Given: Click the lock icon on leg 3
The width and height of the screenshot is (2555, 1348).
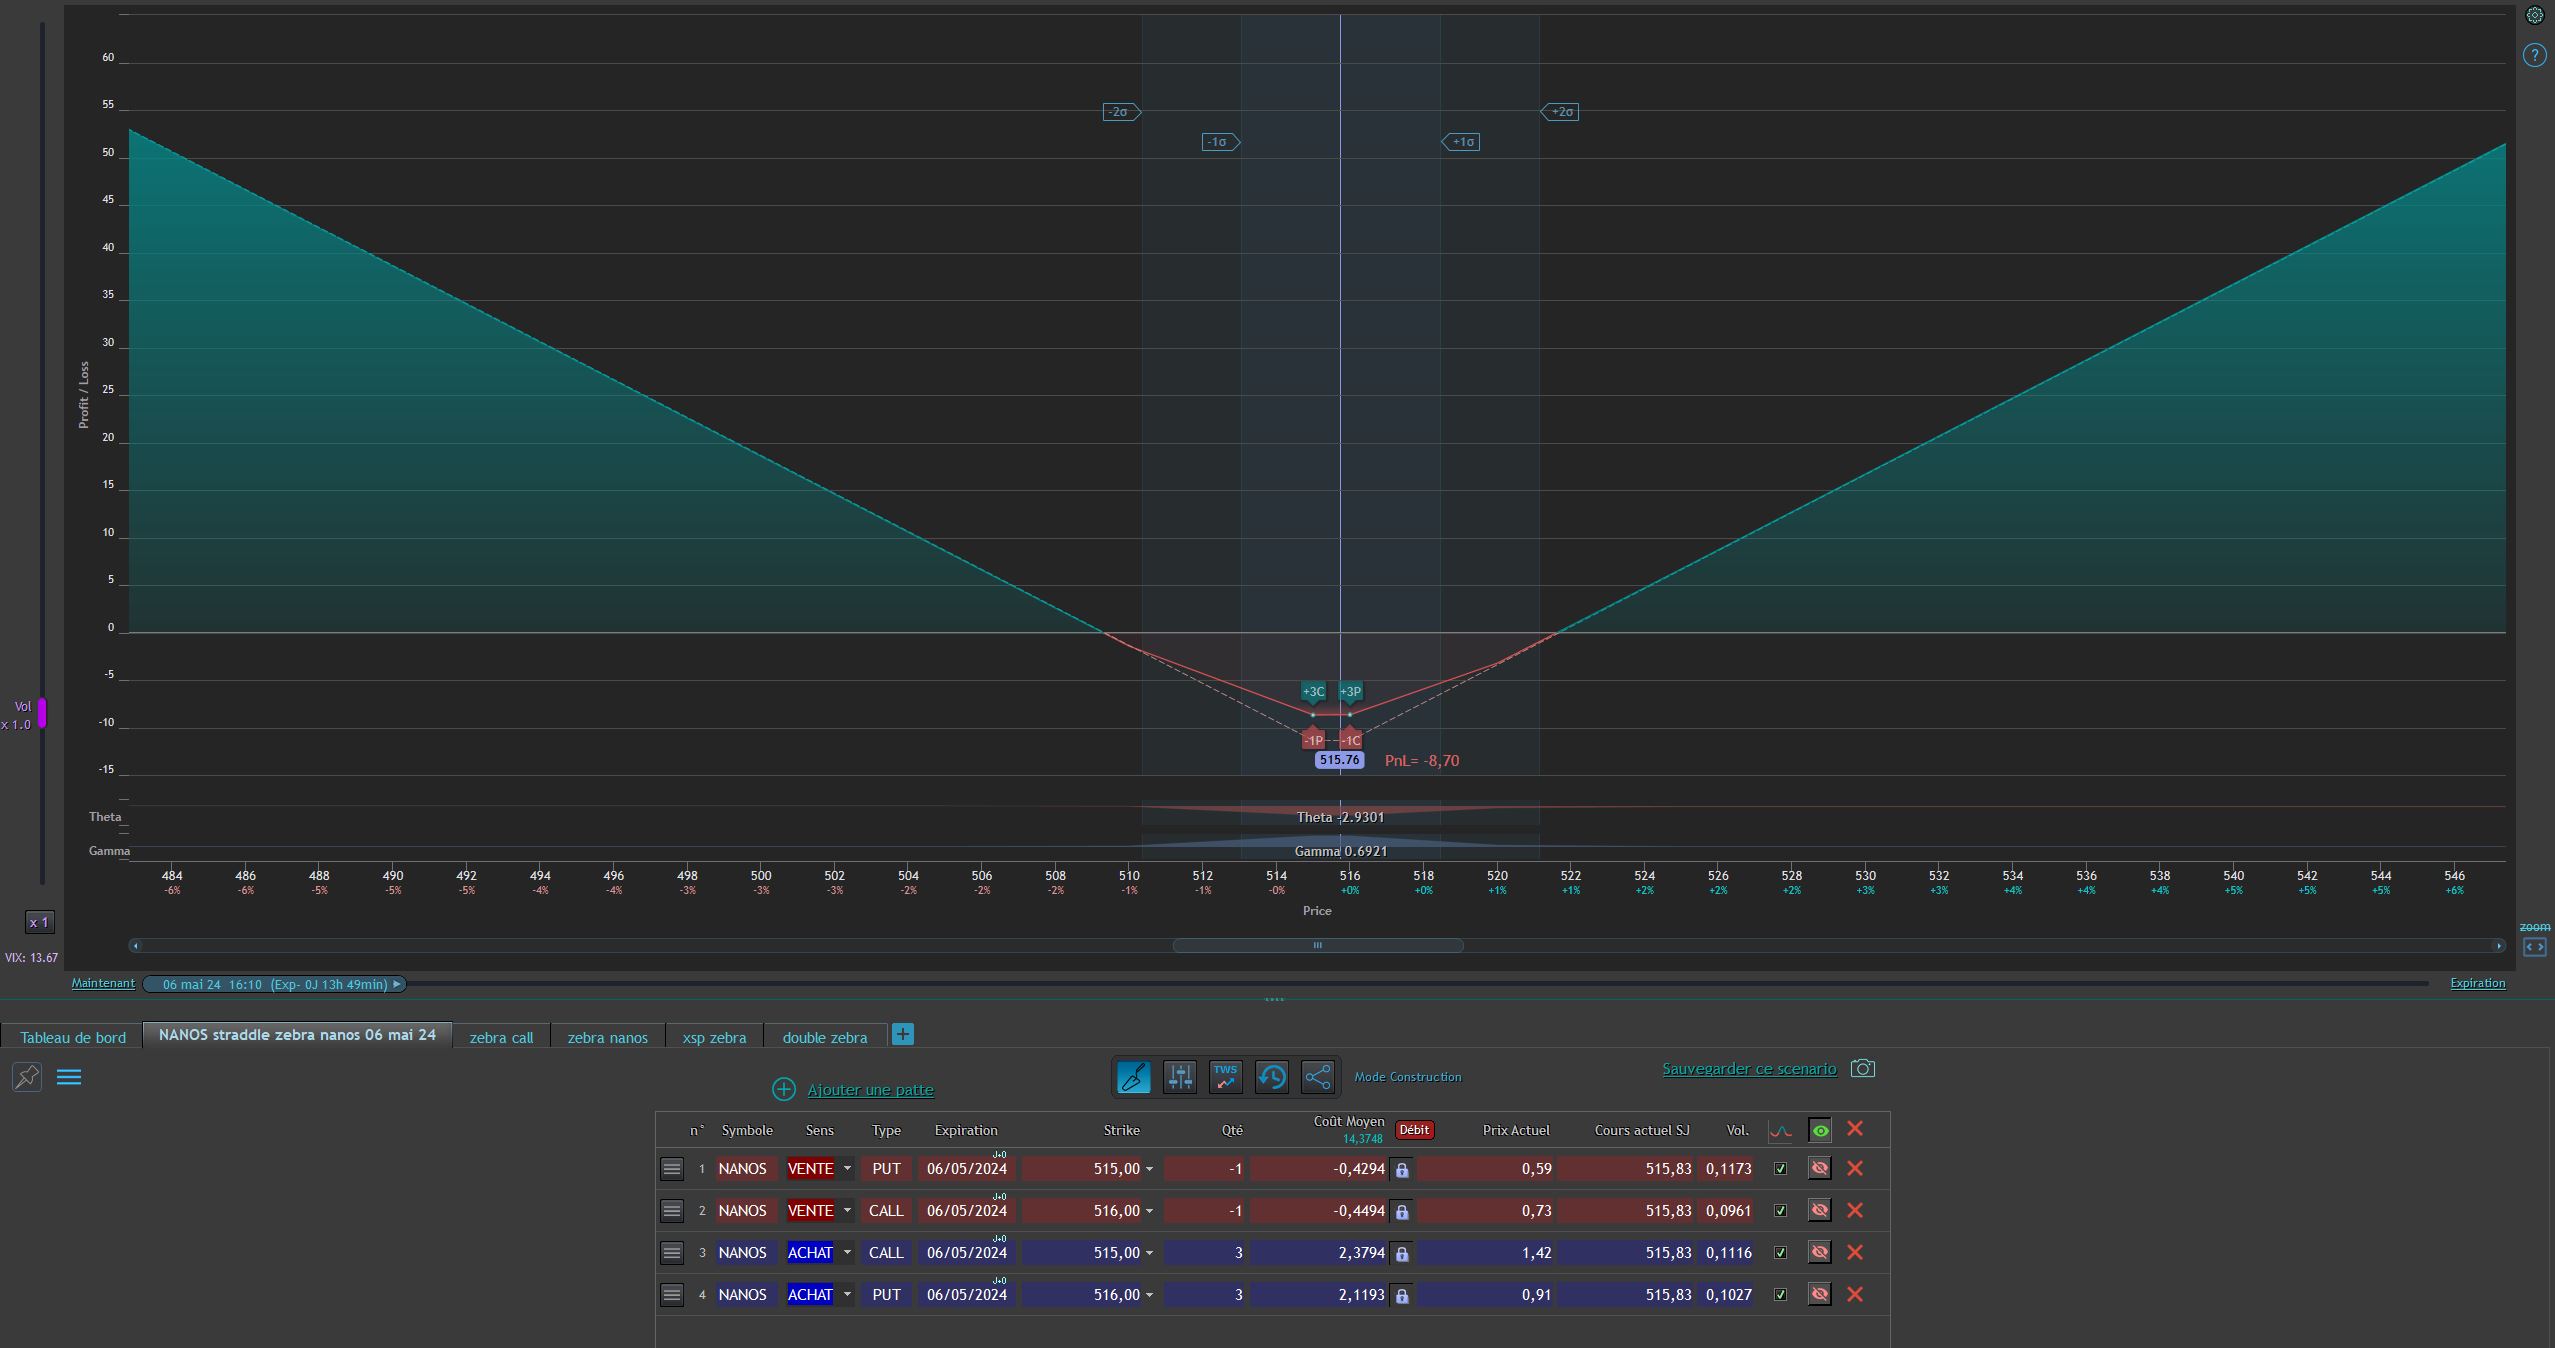Looking at the screenshot, I should (x=1402, y=1254).
